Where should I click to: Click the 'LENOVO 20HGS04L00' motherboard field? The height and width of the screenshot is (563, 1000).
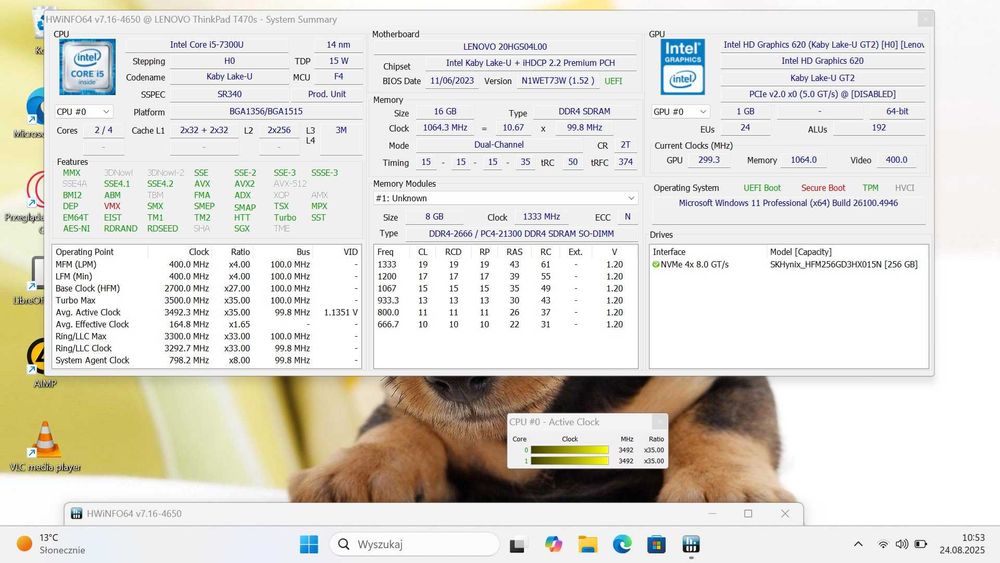pyautogui.click(x=505, y=47)
